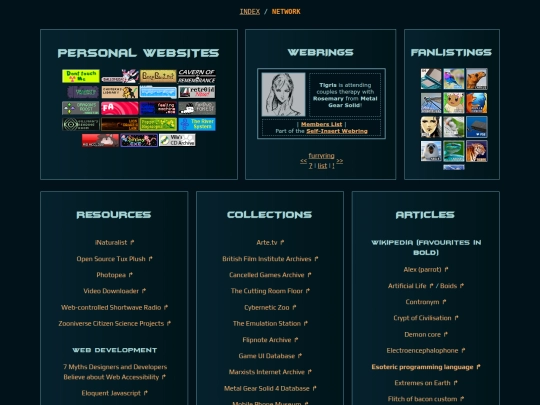
Task: Open British Film Institute Archives link
Action: pos(270,259)
